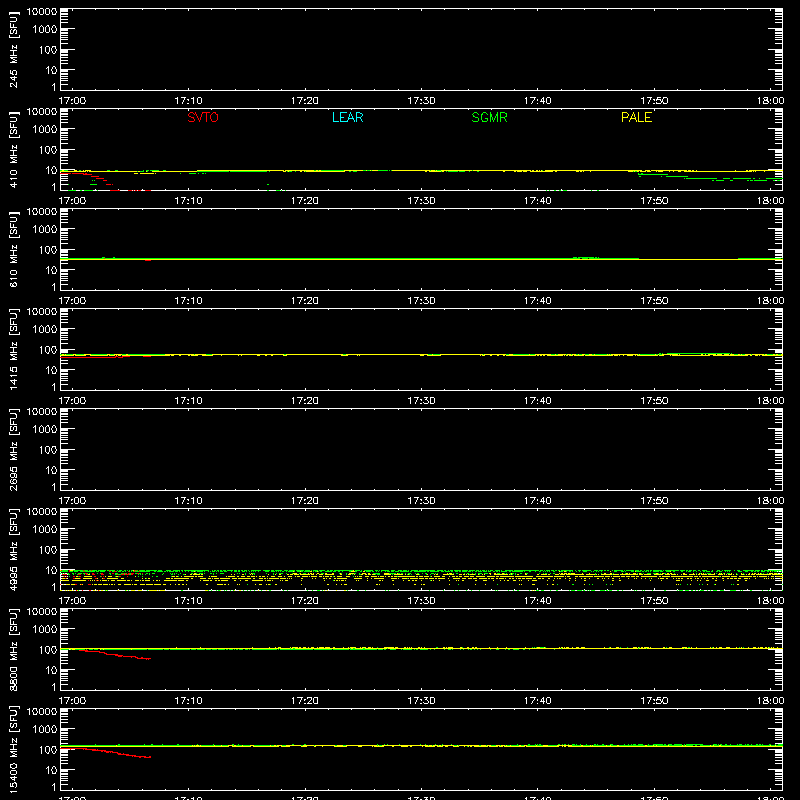Viewport: 800px width, 800px height.
Task: Select the 245 MHz [SFU] axis label
Action: tap(13, 49)
